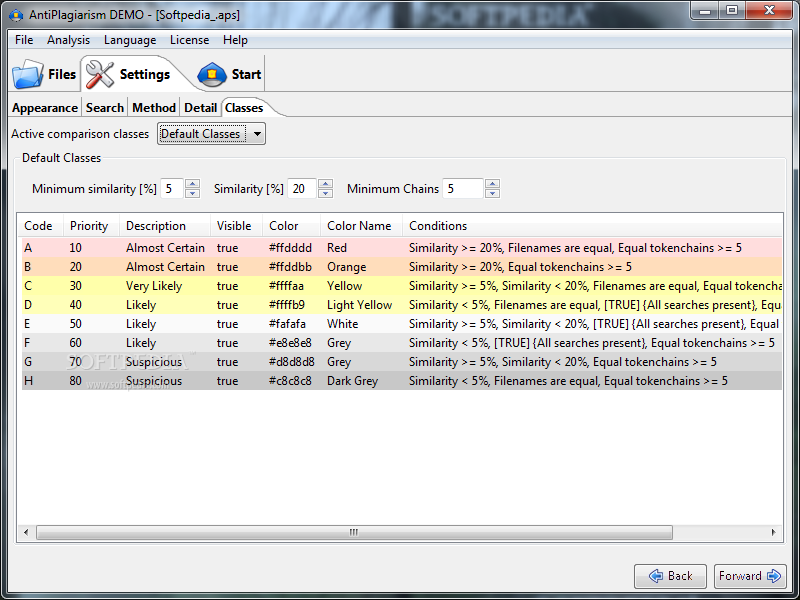Image resolution: width=800 pixels, height=600 pixels.
Task: Decrease Minimum similarity with down arrow
Action: pyautogui.click(x=192, y=193)
